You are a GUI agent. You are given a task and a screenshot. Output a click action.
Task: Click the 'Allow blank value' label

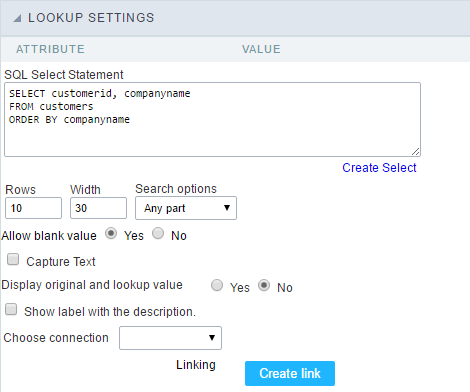click(49, 236)
